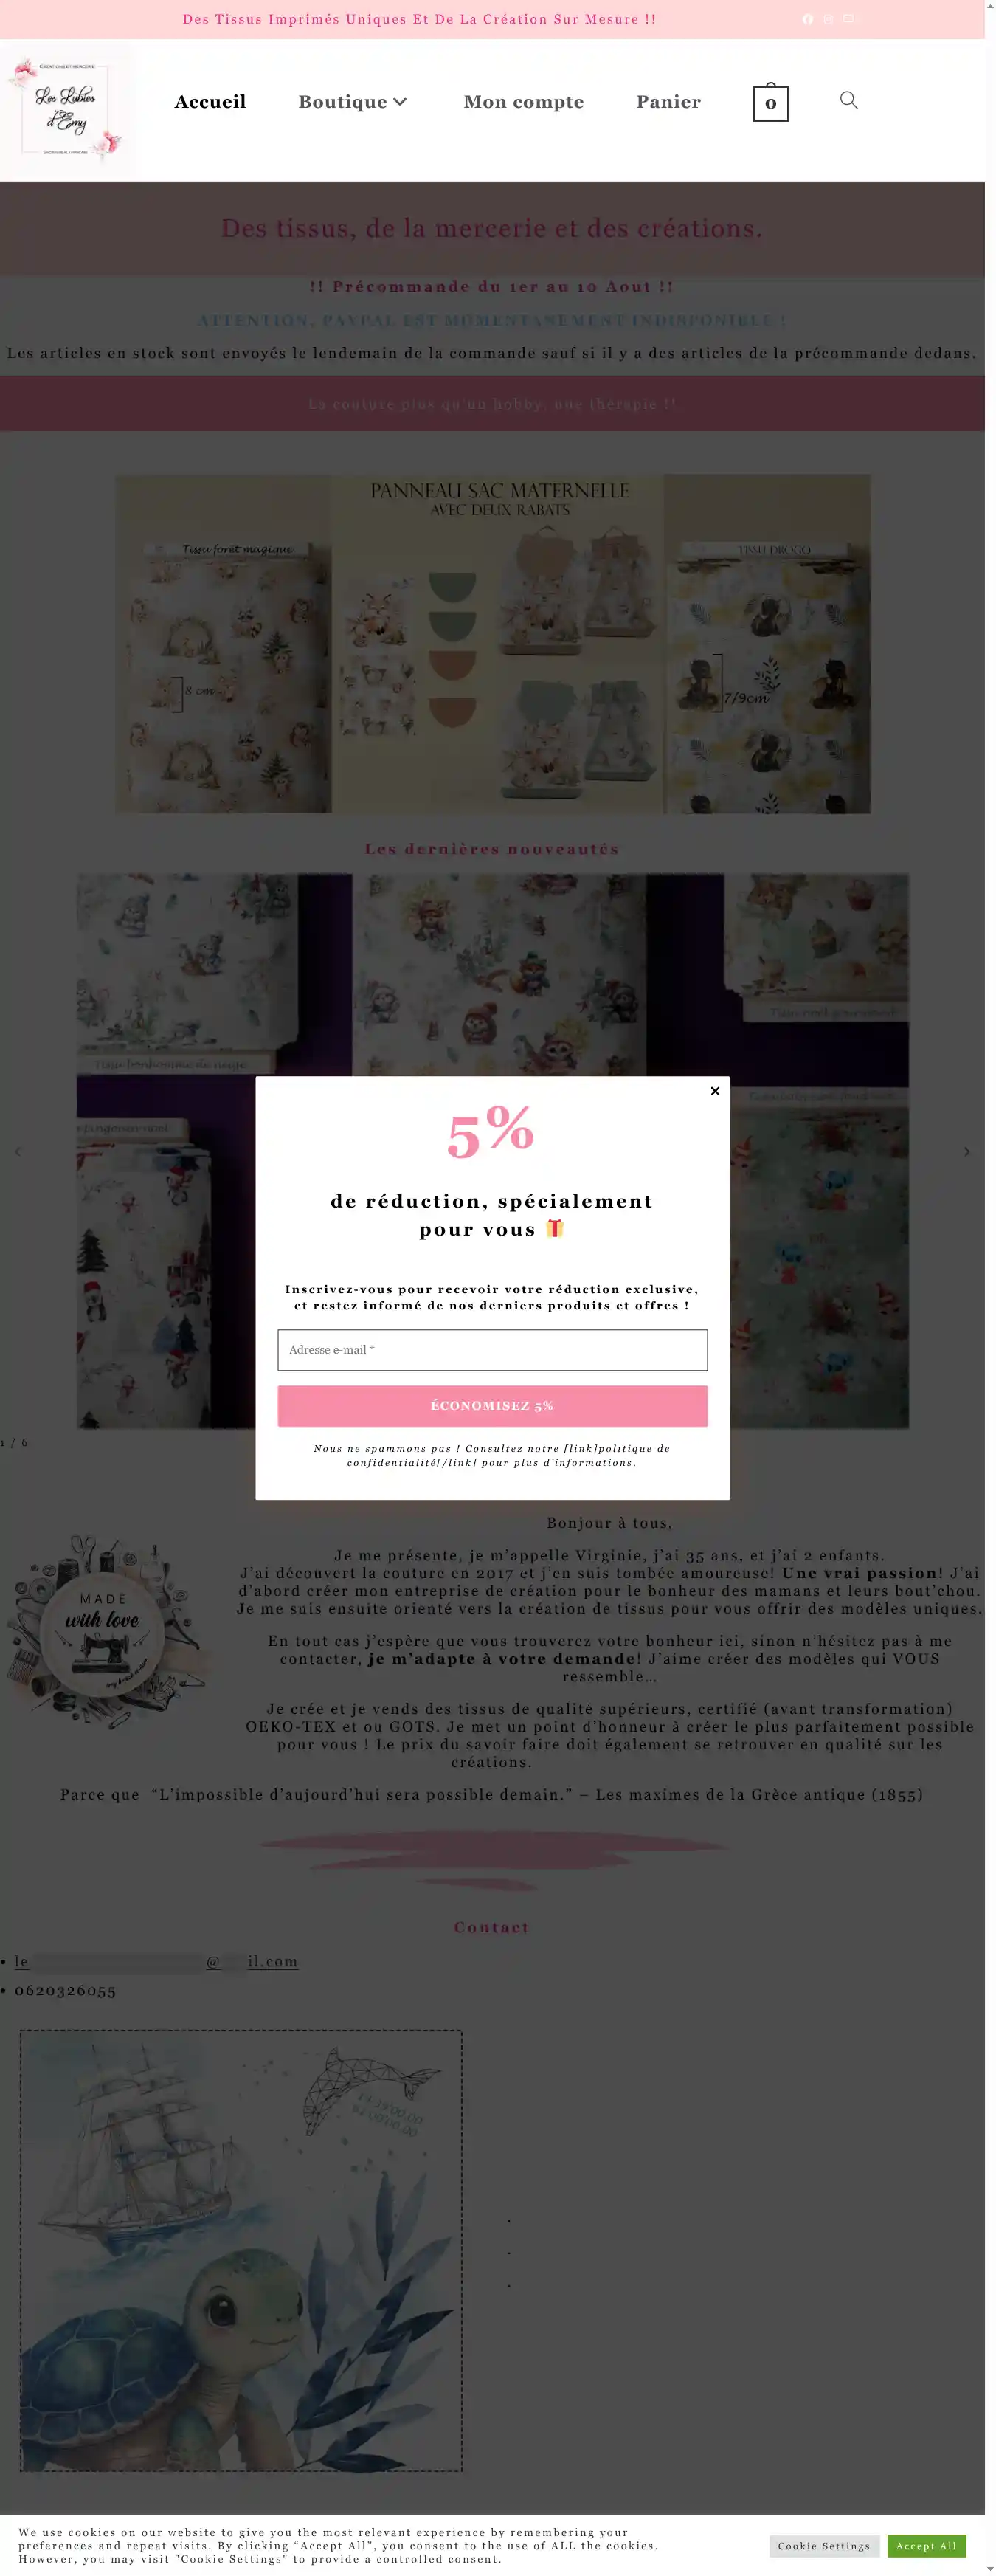
Task: Open the Mon compte menu item
Action: (524, 102)
